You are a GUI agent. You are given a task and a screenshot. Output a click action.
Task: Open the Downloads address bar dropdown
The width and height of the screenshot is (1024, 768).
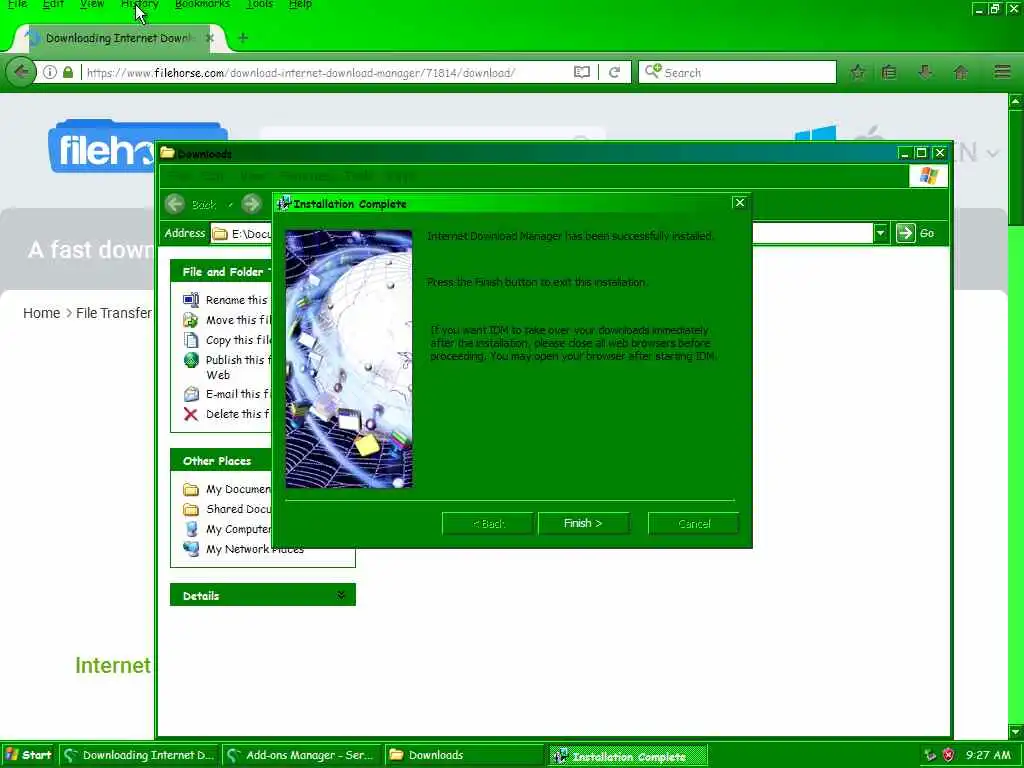[880, 233]
